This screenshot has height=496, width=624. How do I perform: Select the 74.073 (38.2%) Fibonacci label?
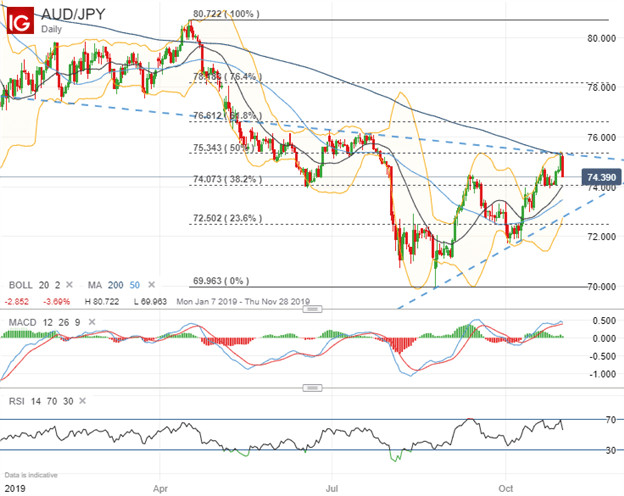click(227, 179)
